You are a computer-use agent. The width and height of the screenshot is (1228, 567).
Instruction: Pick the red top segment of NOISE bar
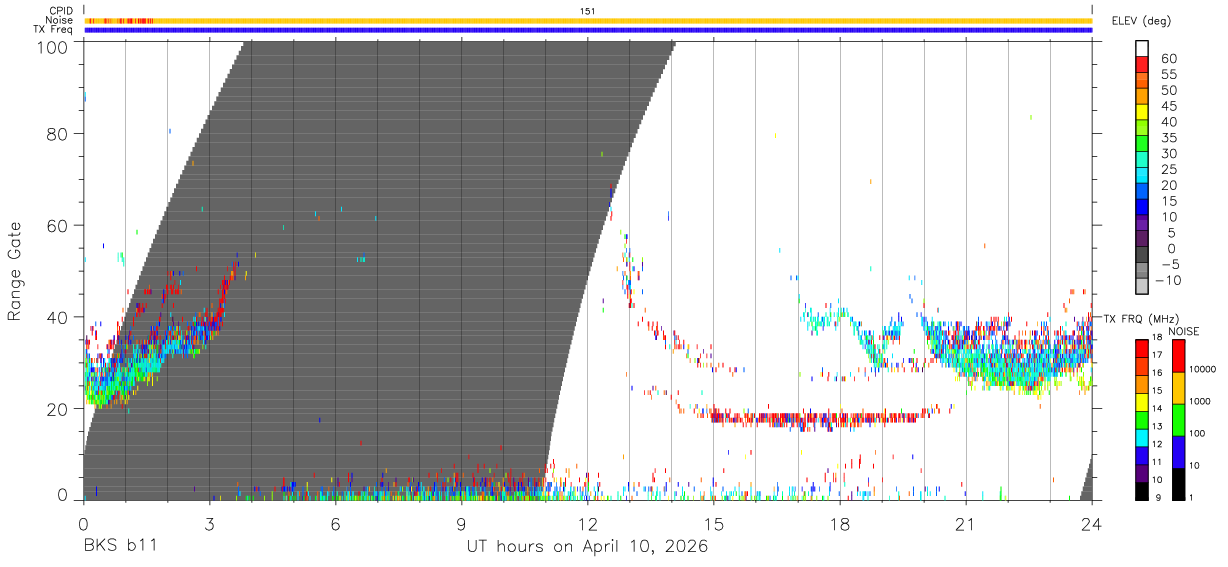tap(1179, 356)
